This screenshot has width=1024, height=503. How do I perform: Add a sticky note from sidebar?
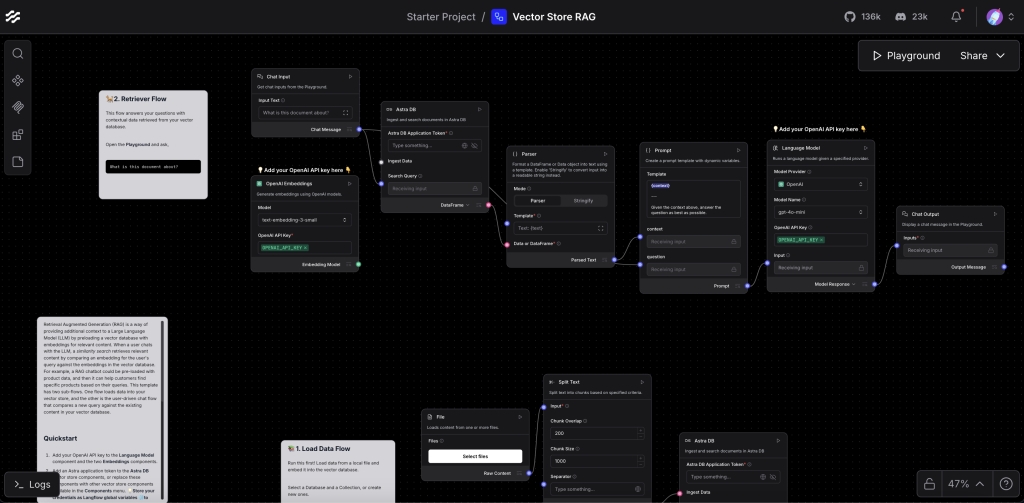click(x=18, y=161)
